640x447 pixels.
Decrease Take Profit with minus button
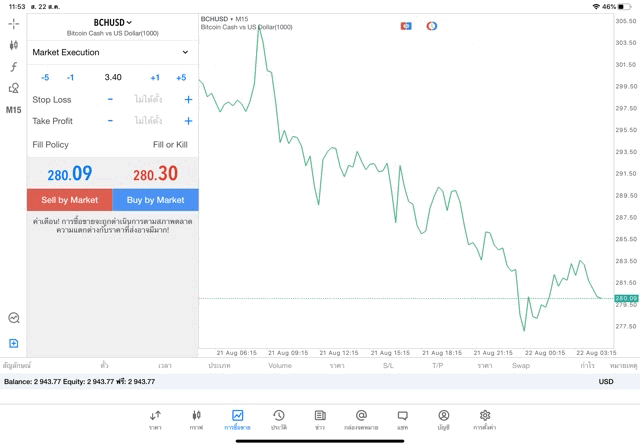110,121
